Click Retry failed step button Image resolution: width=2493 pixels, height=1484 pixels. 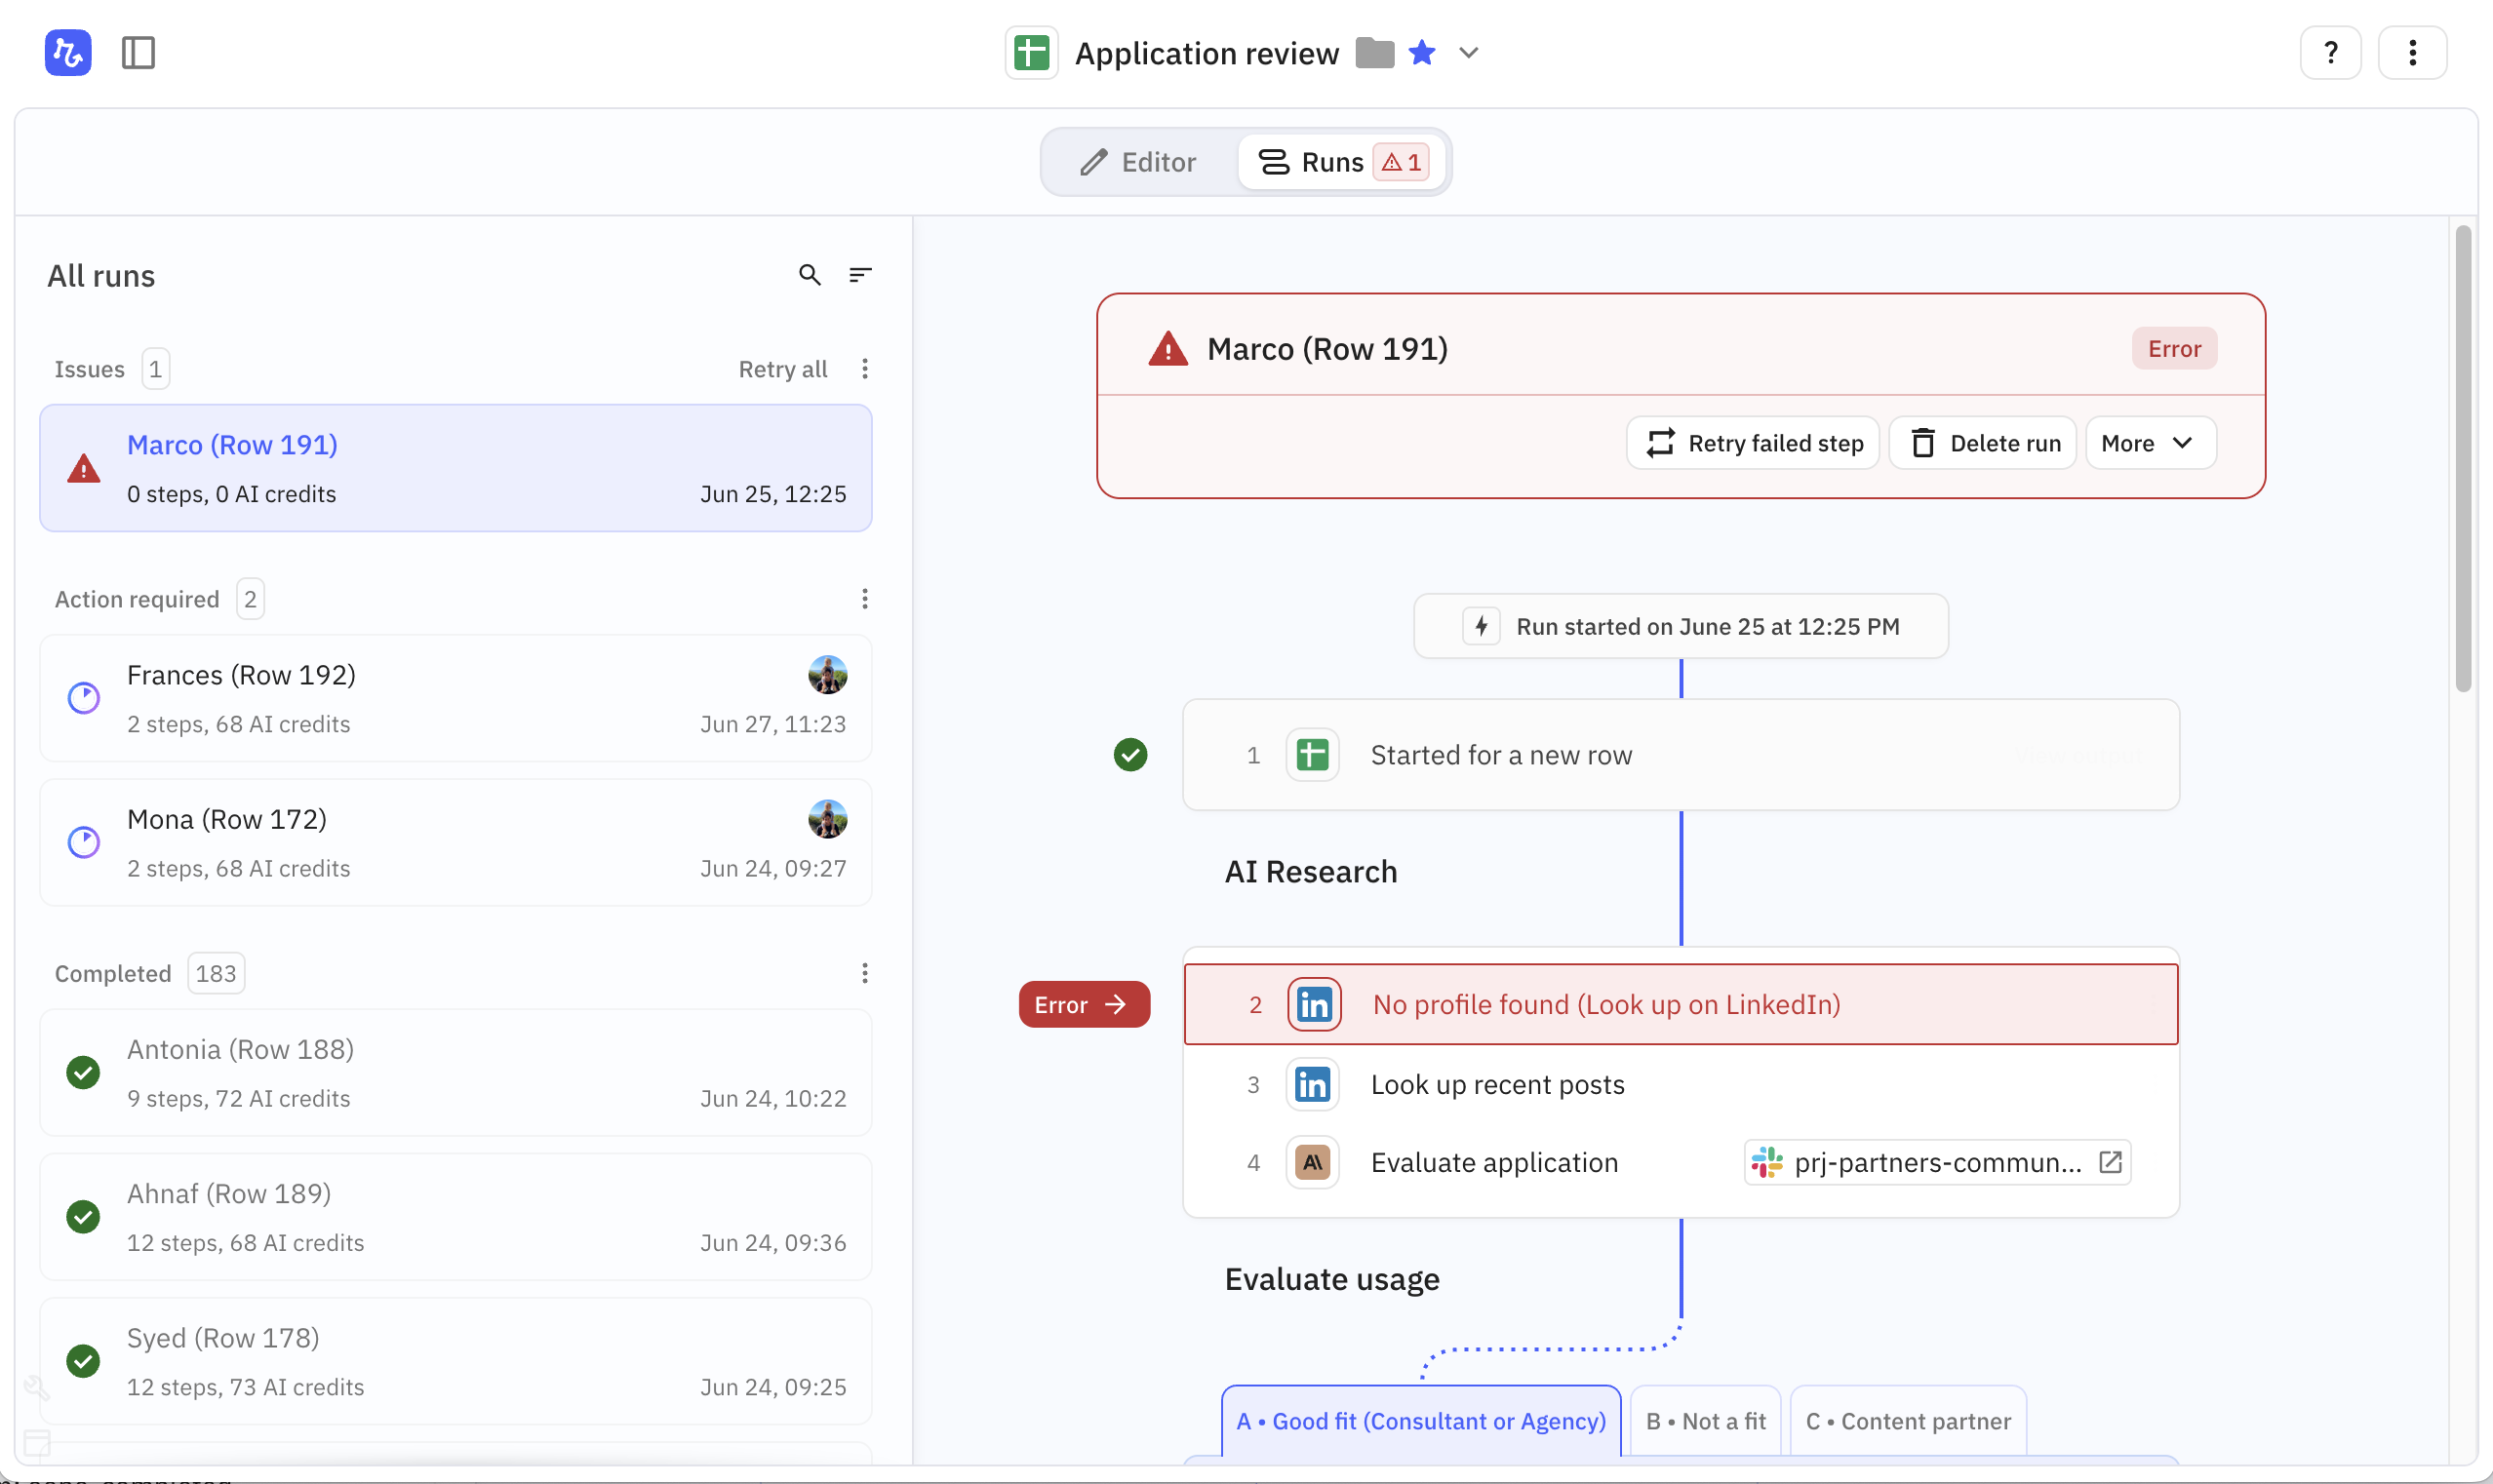(x=1753, y=443)
